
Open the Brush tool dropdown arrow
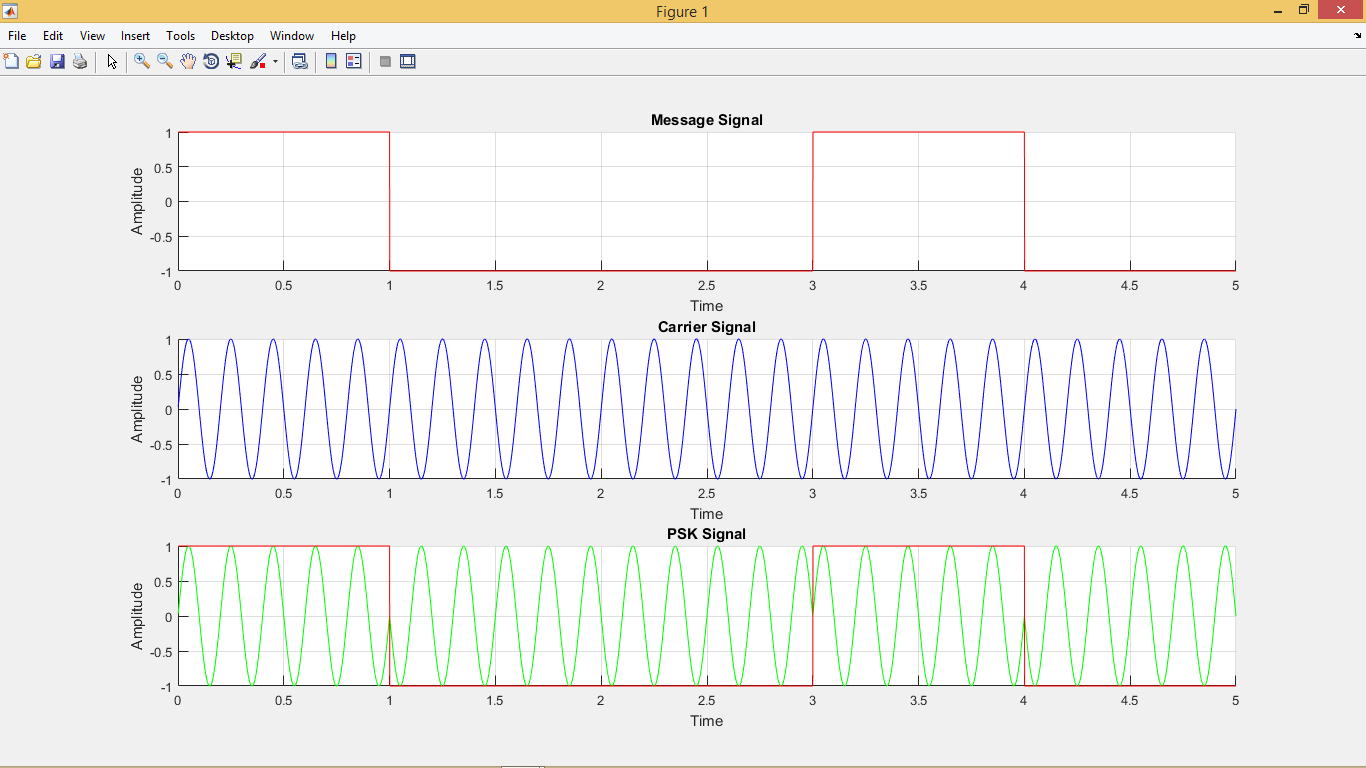click(275, 61)
